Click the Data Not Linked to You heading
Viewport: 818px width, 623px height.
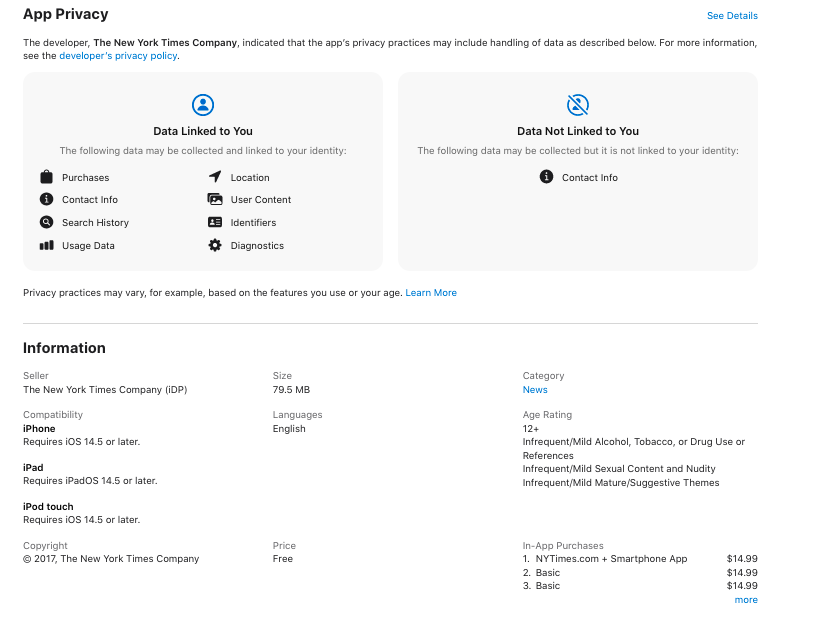pyautogui.click(x=578, y=131)
